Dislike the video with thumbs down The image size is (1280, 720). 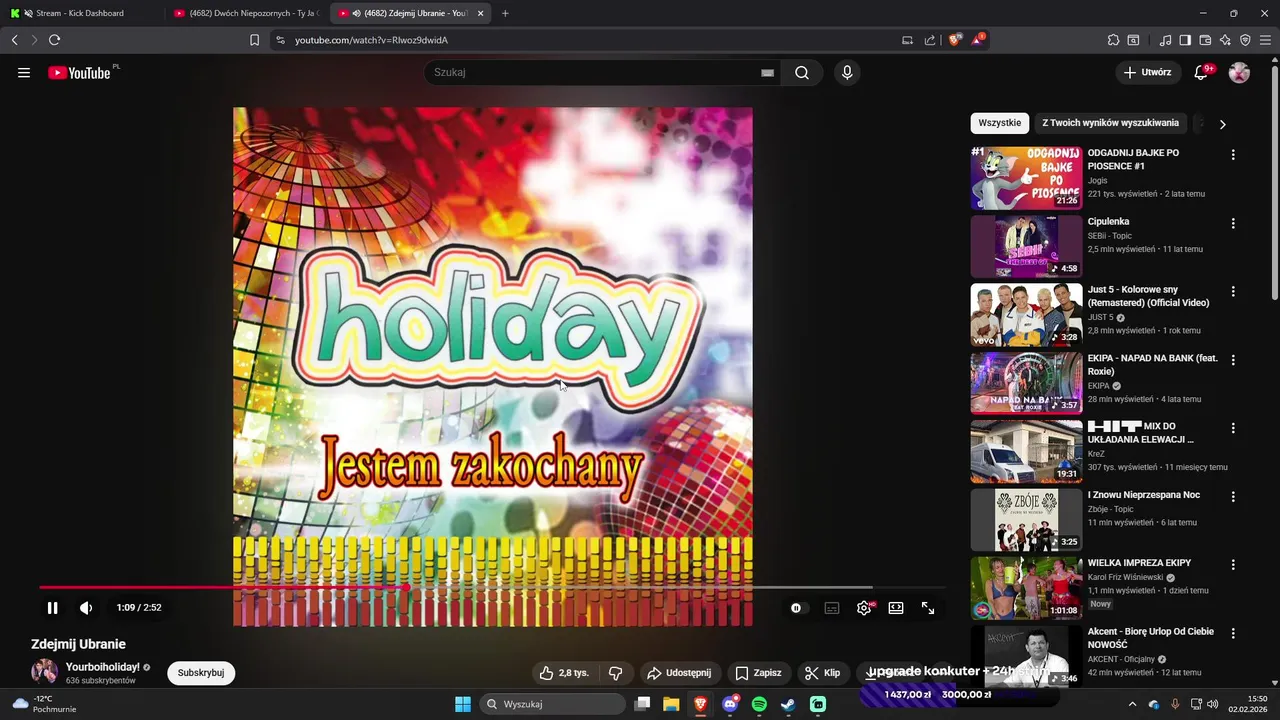click(616, 673)
